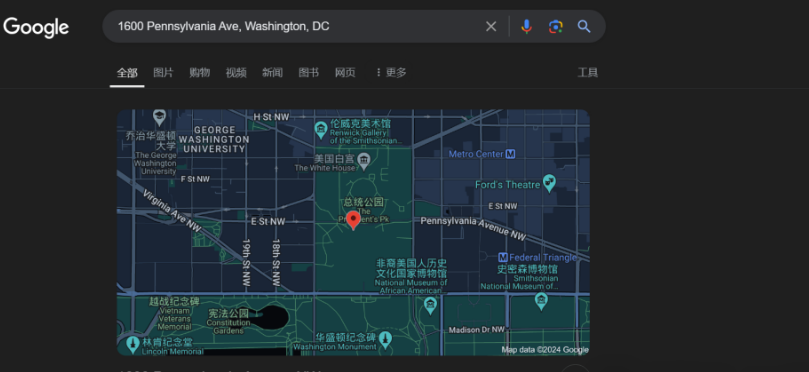Switch to the 图片 (Images) tab
The image size is (809, 372).
[163, 73]
